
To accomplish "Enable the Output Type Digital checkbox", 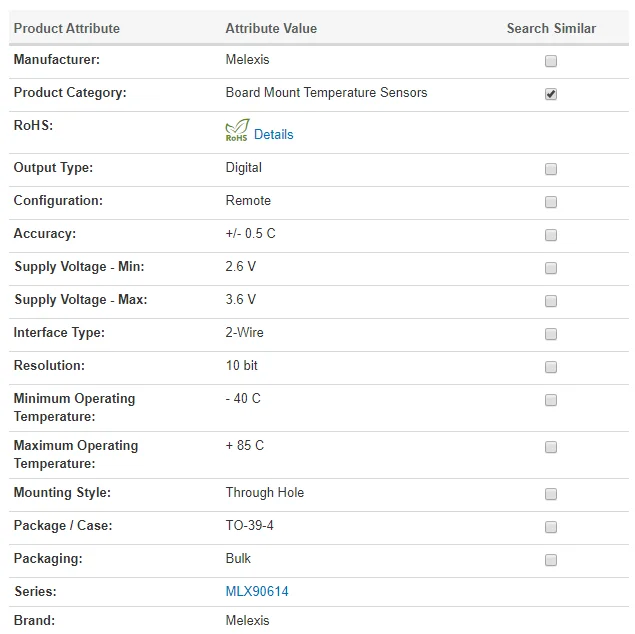I will click(x=551, y=169).
